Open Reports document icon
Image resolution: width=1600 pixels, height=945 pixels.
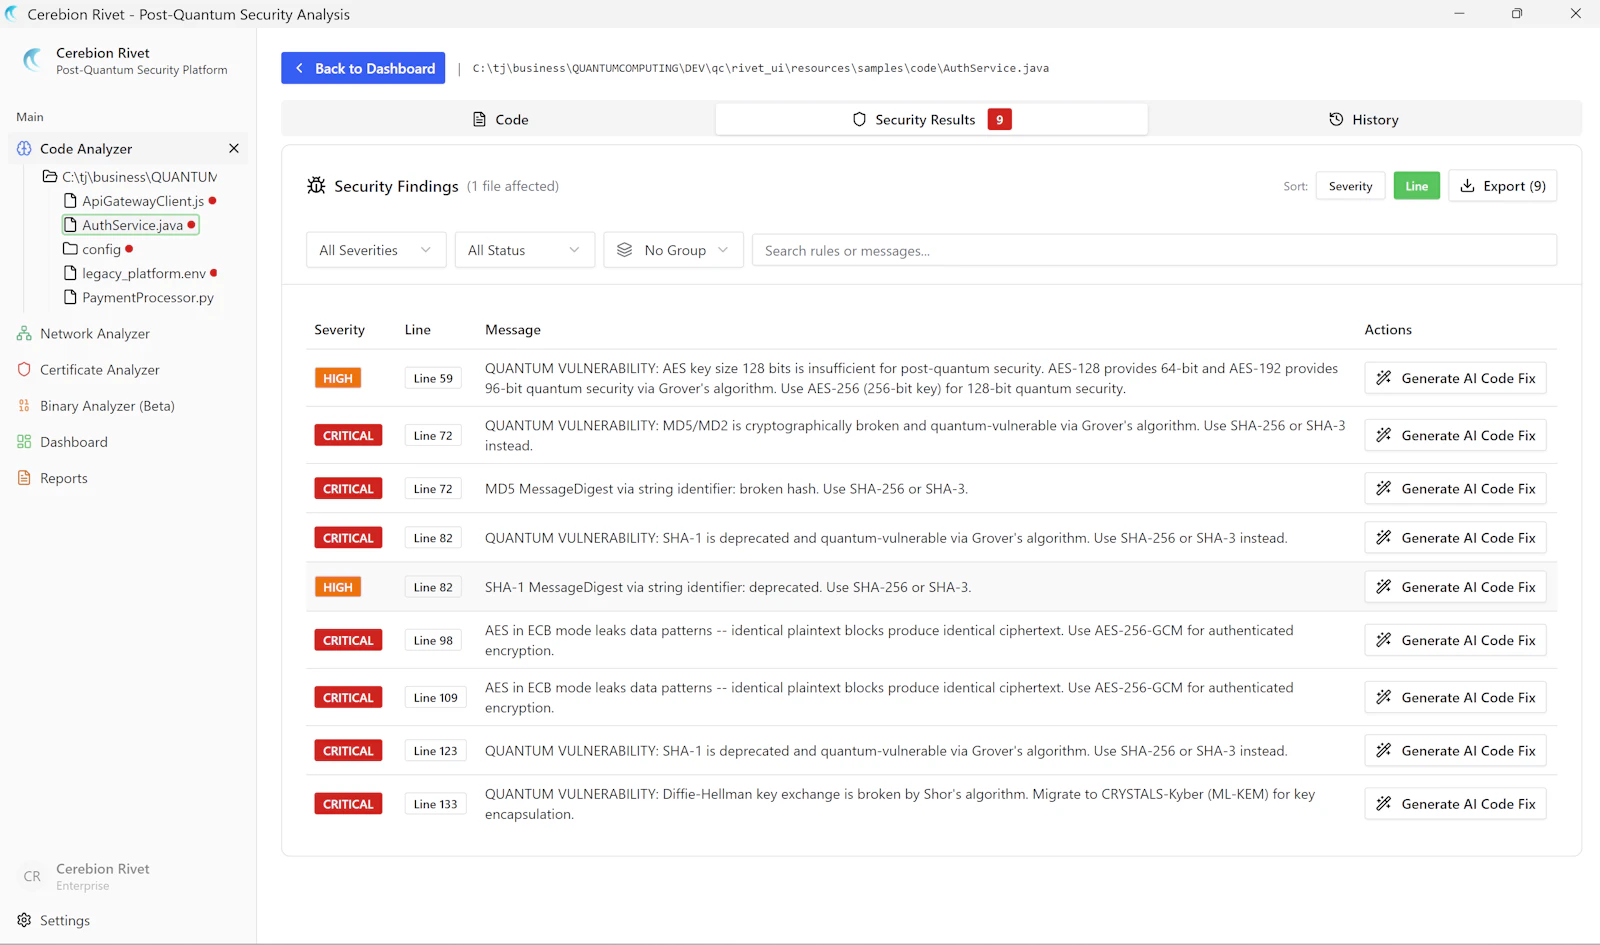(x=24, y=477)
